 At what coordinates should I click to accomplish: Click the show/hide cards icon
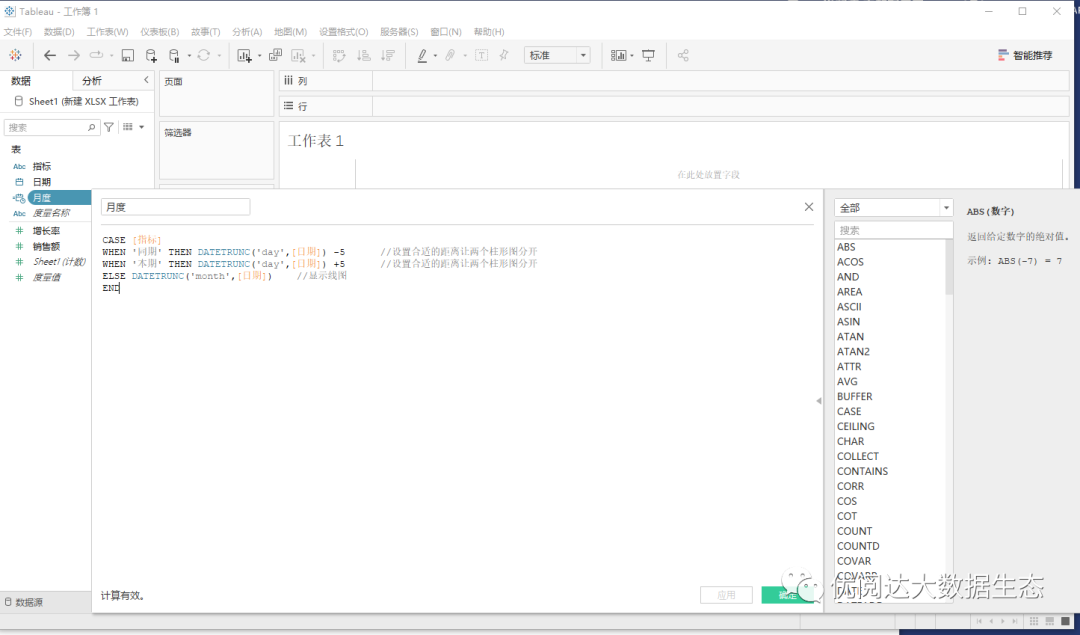tap(619, 55)
